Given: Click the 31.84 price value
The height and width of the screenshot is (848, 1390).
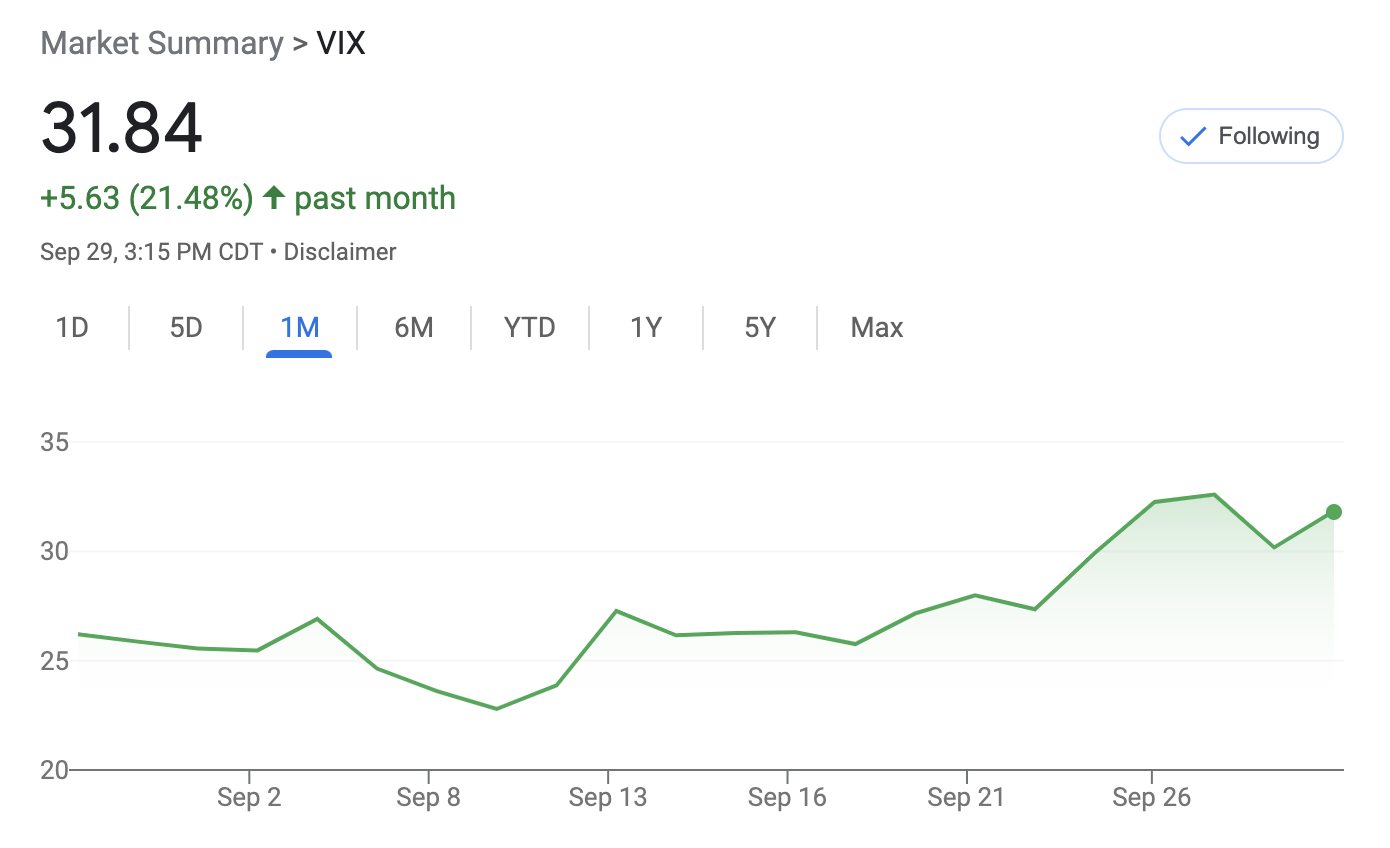Looking at the screenshot, I should pos(122,128).
